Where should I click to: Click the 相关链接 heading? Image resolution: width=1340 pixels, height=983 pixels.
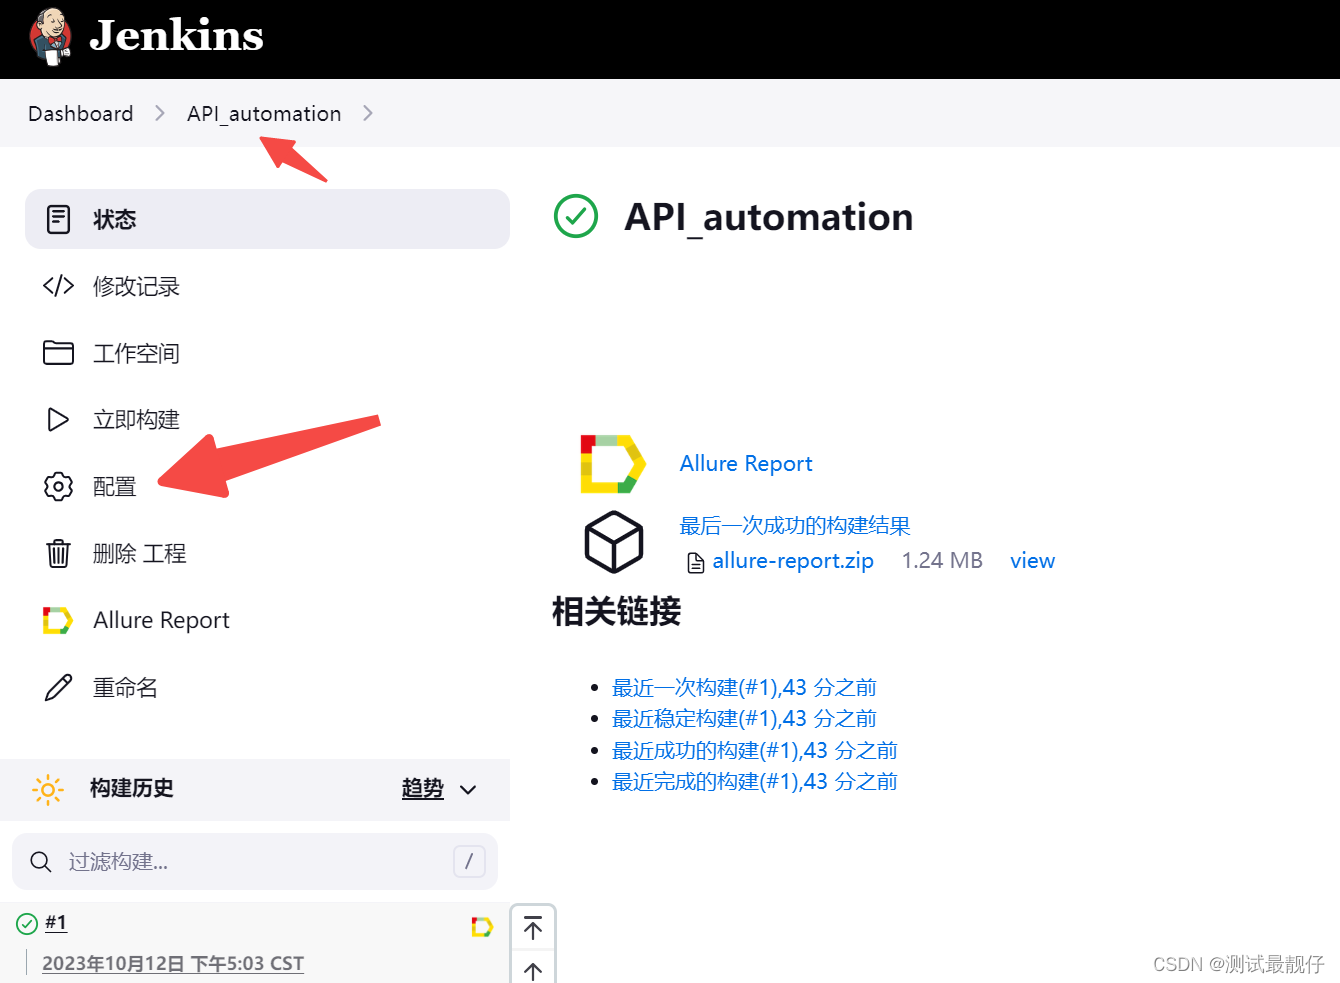(616, 611)
